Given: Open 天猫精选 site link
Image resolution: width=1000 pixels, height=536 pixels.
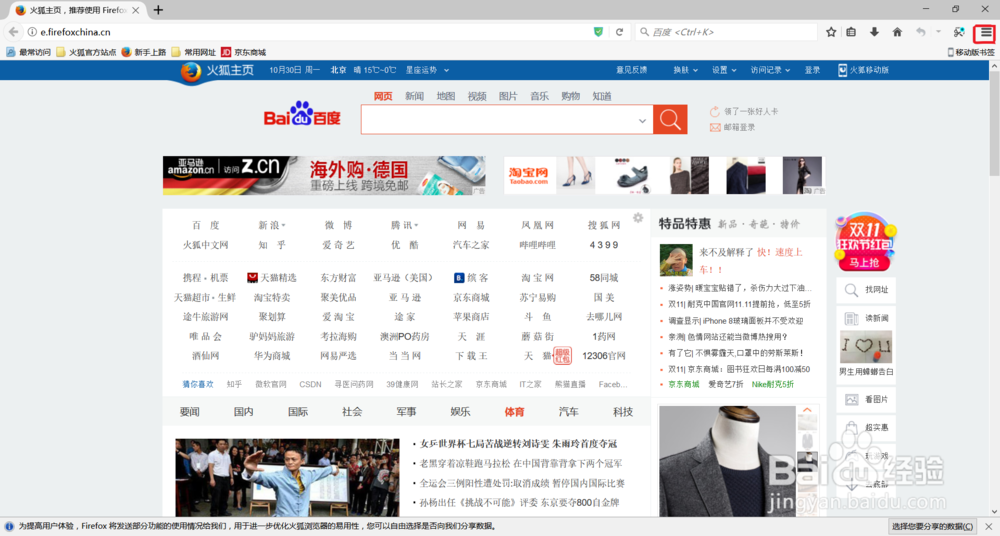Looking at the screenshot, I should tap(272, 278).
